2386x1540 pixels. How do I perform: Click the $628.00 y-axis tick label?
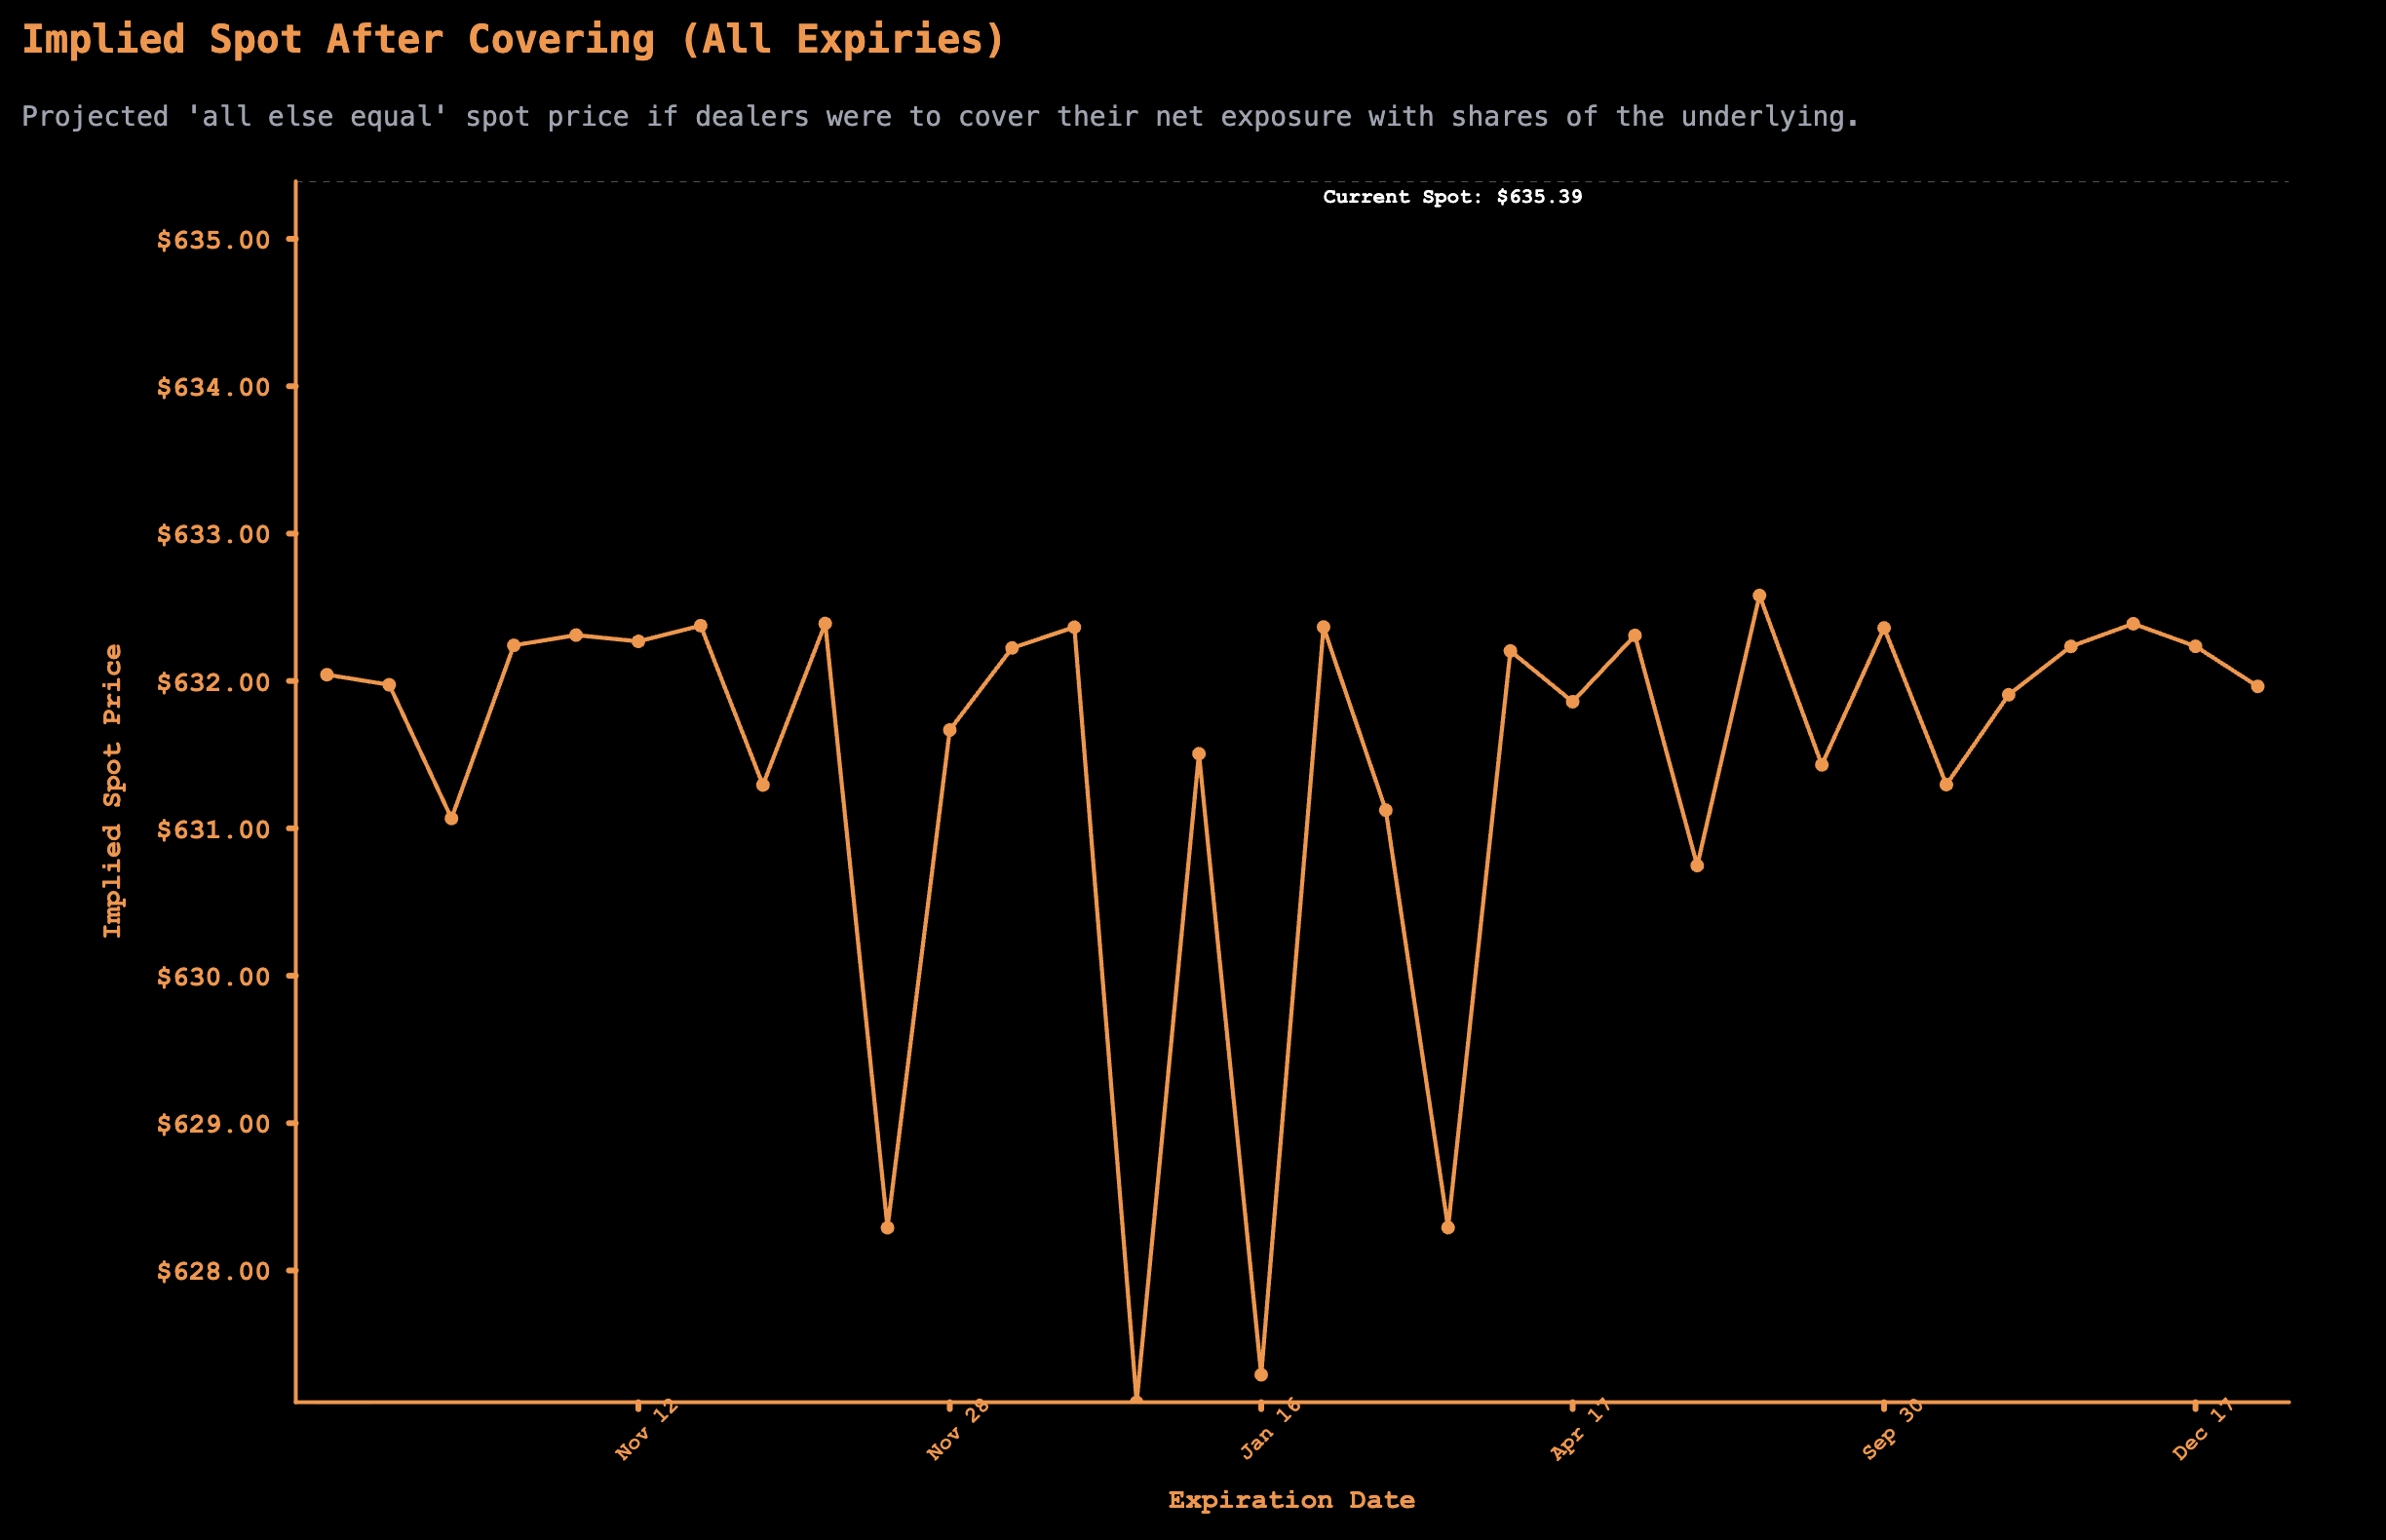213,1271
